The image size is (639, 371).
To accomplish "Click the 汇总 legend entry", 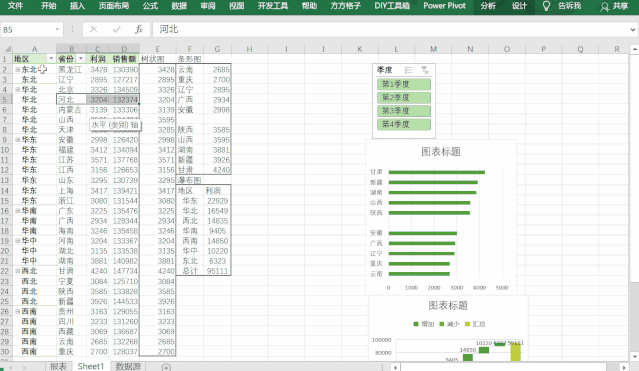I will click(x=475, y=324).
